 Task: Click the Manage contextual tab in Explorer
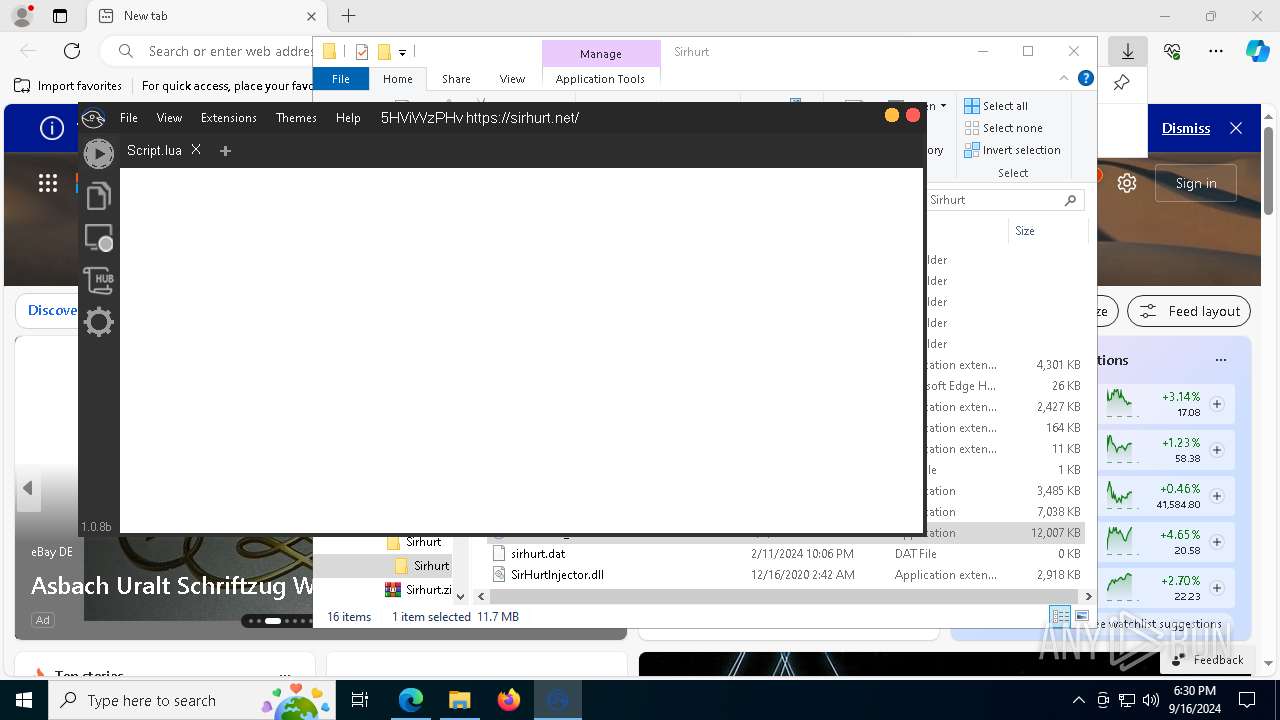[x=601, y=54]
